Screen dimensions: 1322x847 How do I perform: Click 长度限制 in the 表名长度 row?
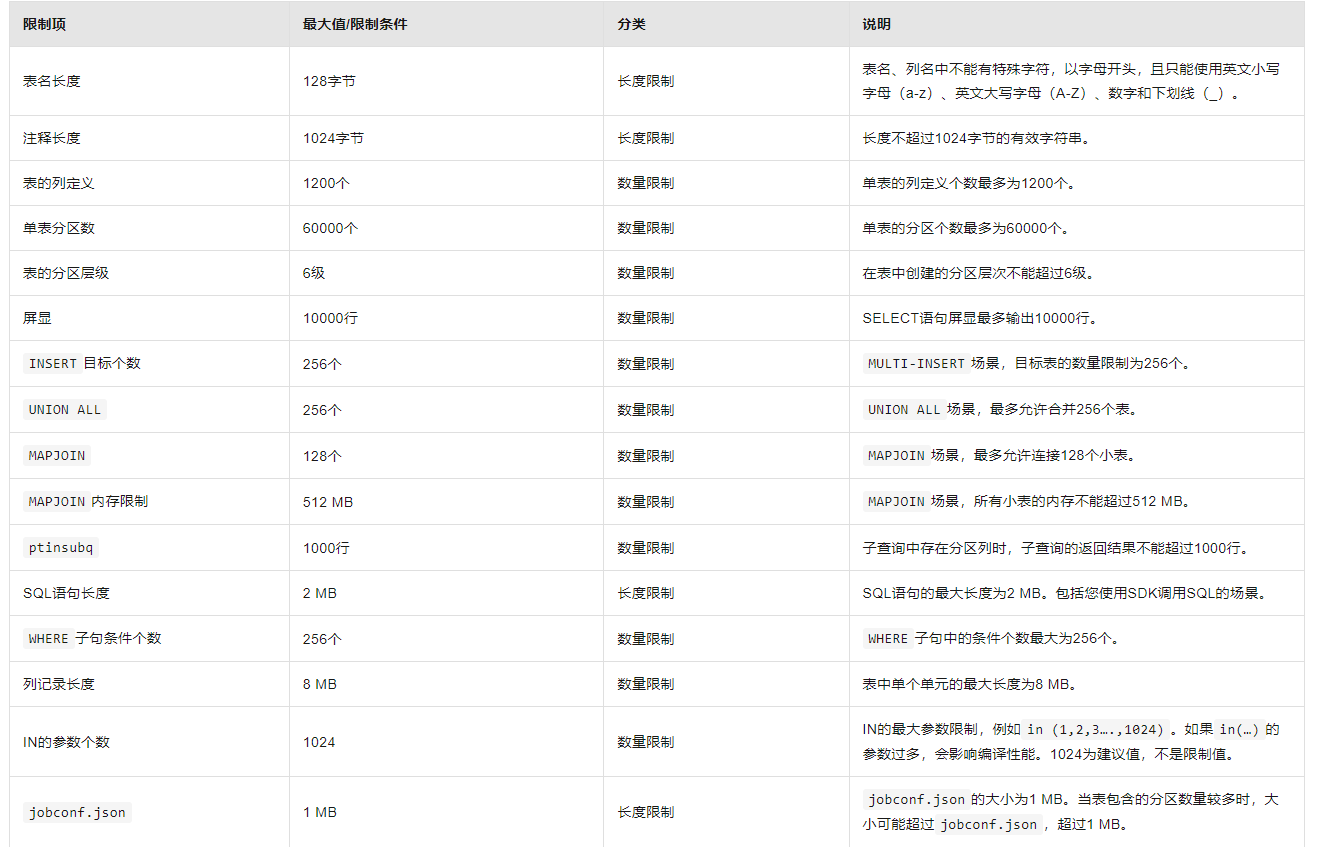(x=646, y=81)
